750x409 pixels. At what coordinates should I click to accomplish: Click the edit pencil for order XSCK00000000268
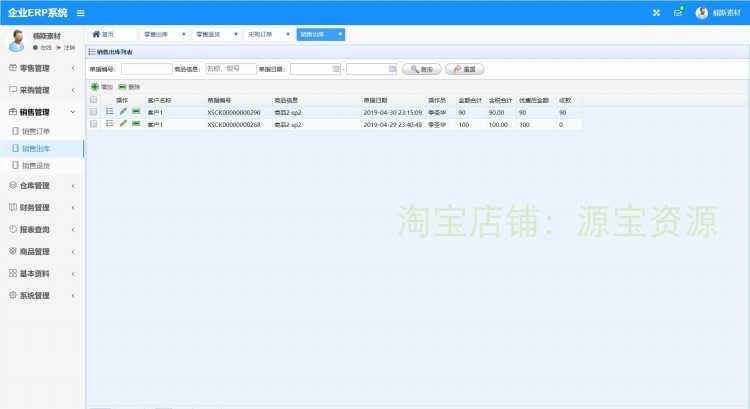tap(123, 124)
